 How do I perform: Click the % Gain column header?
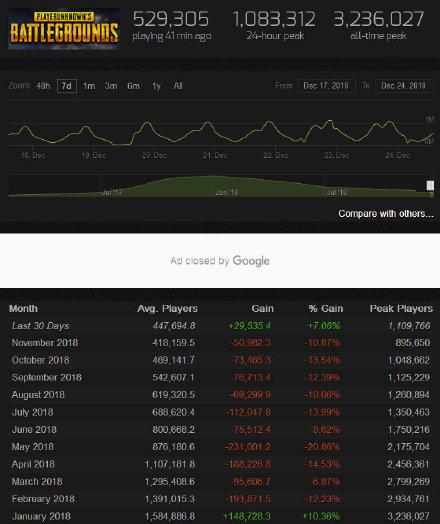click(326, 308)
